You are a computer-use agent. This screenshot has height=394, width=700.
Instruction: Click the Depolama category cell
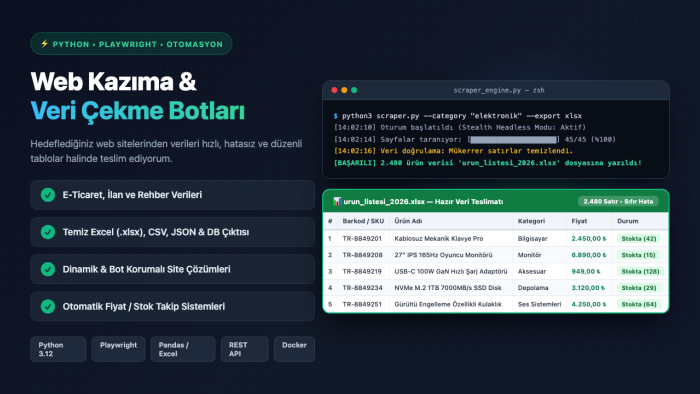pyautogui.click(x=533, y=288)
